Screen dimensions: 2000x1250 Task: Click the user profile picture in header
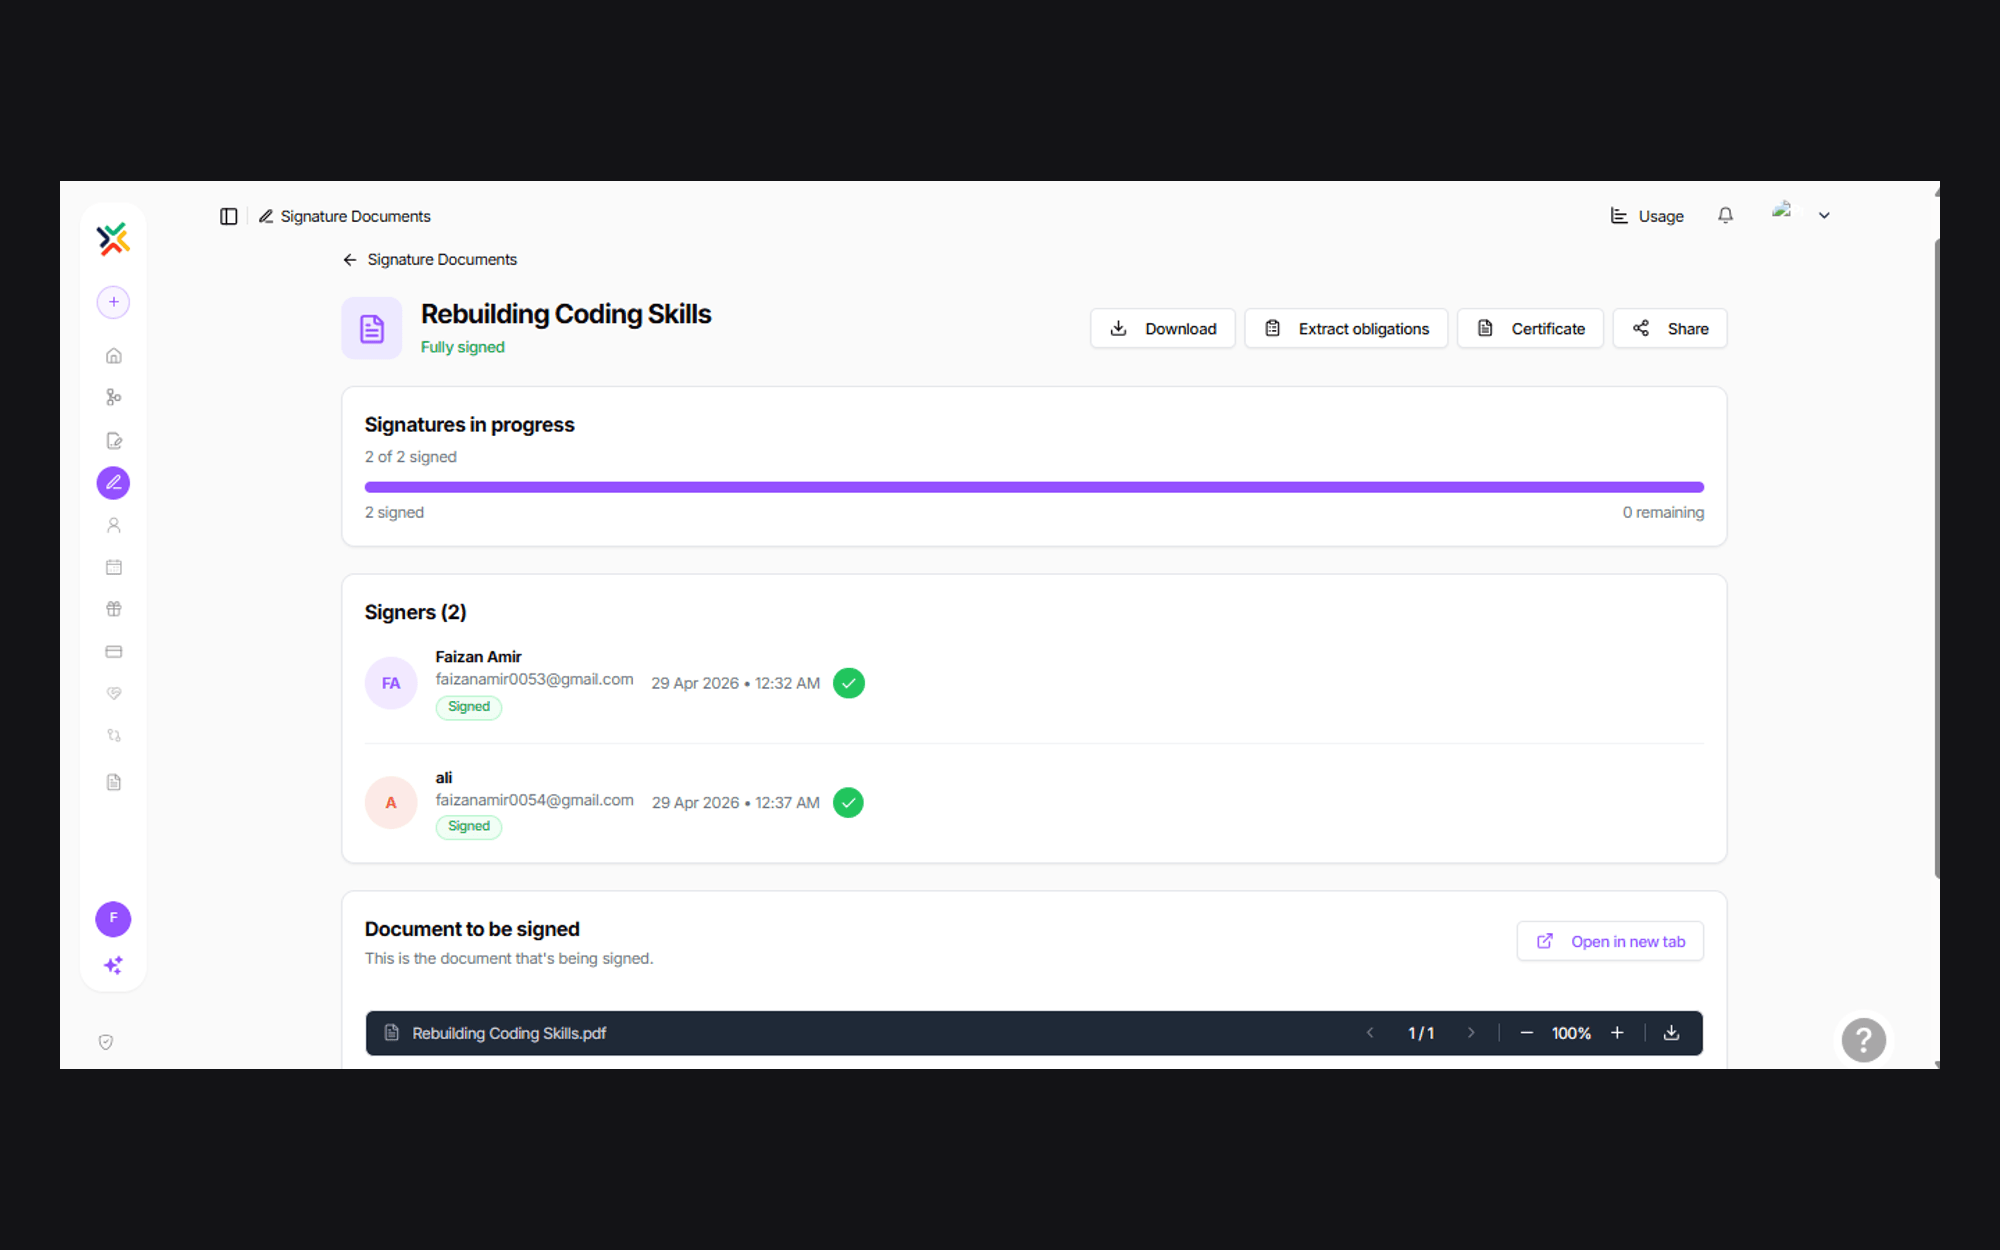point(1782,211)
